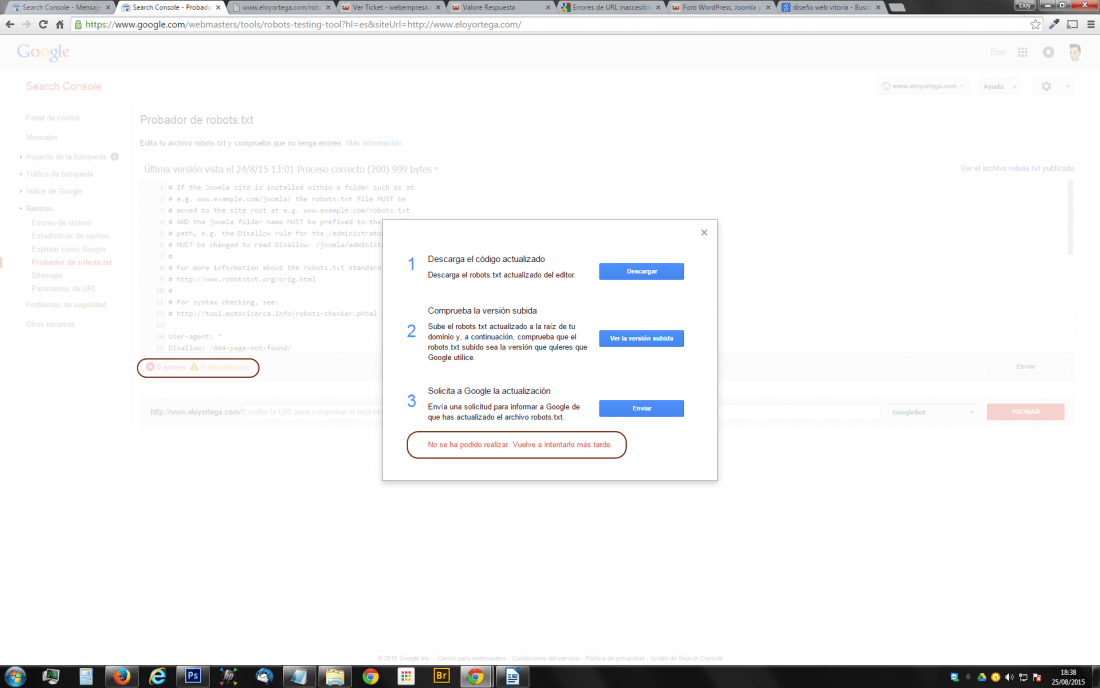Image resolution: width=1100 pixels, height=688 pixels.
Task: Click the blue Descargar button
Action: pyautogui.click(x=641, y=271)
